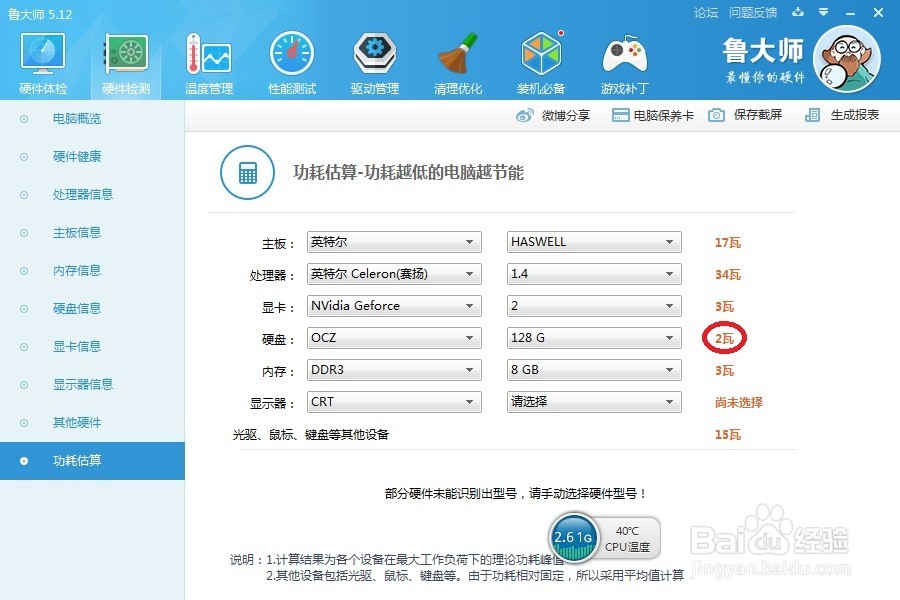Expand the 硬盘 capacity dropdown showing 128 G

click(594, 338)
